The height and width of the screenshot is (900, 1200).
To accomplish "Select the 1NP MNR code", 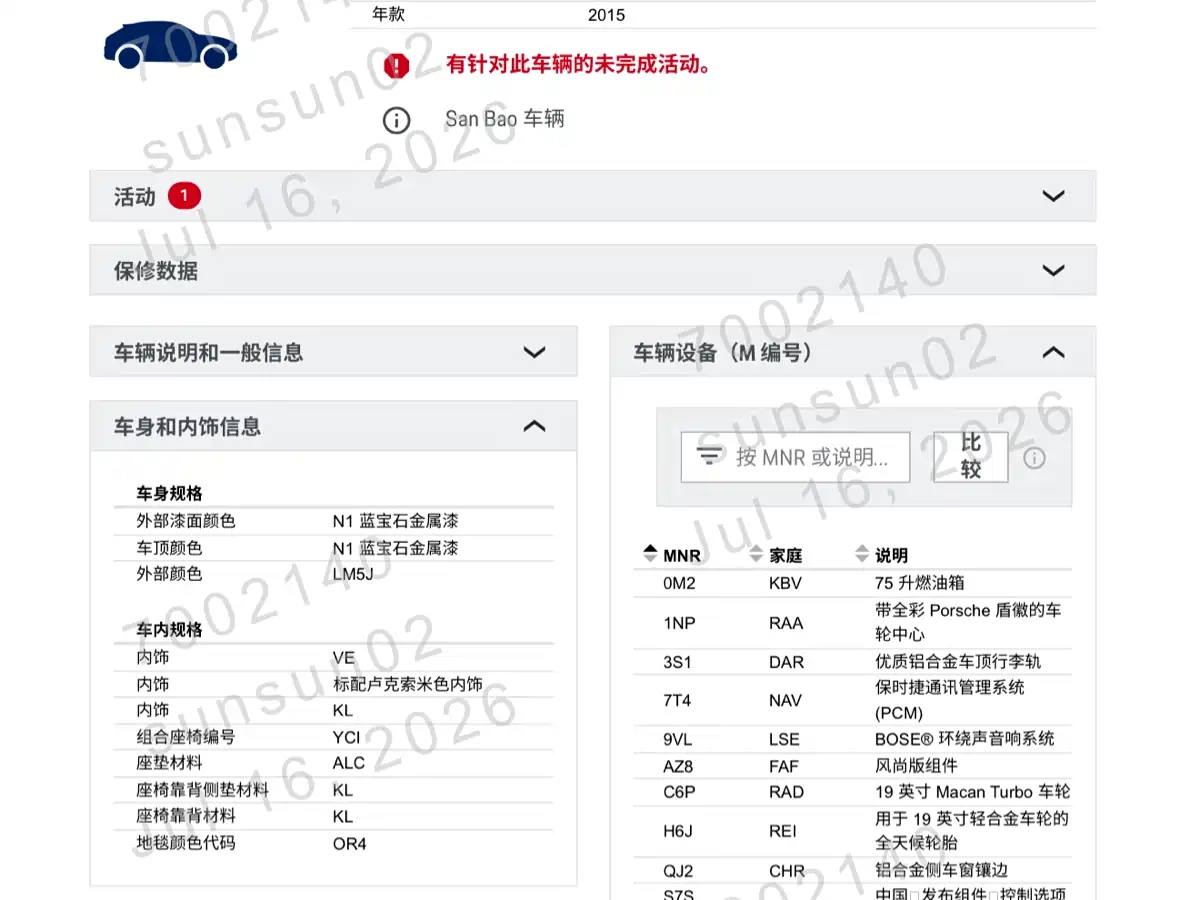I will point(679,623).
